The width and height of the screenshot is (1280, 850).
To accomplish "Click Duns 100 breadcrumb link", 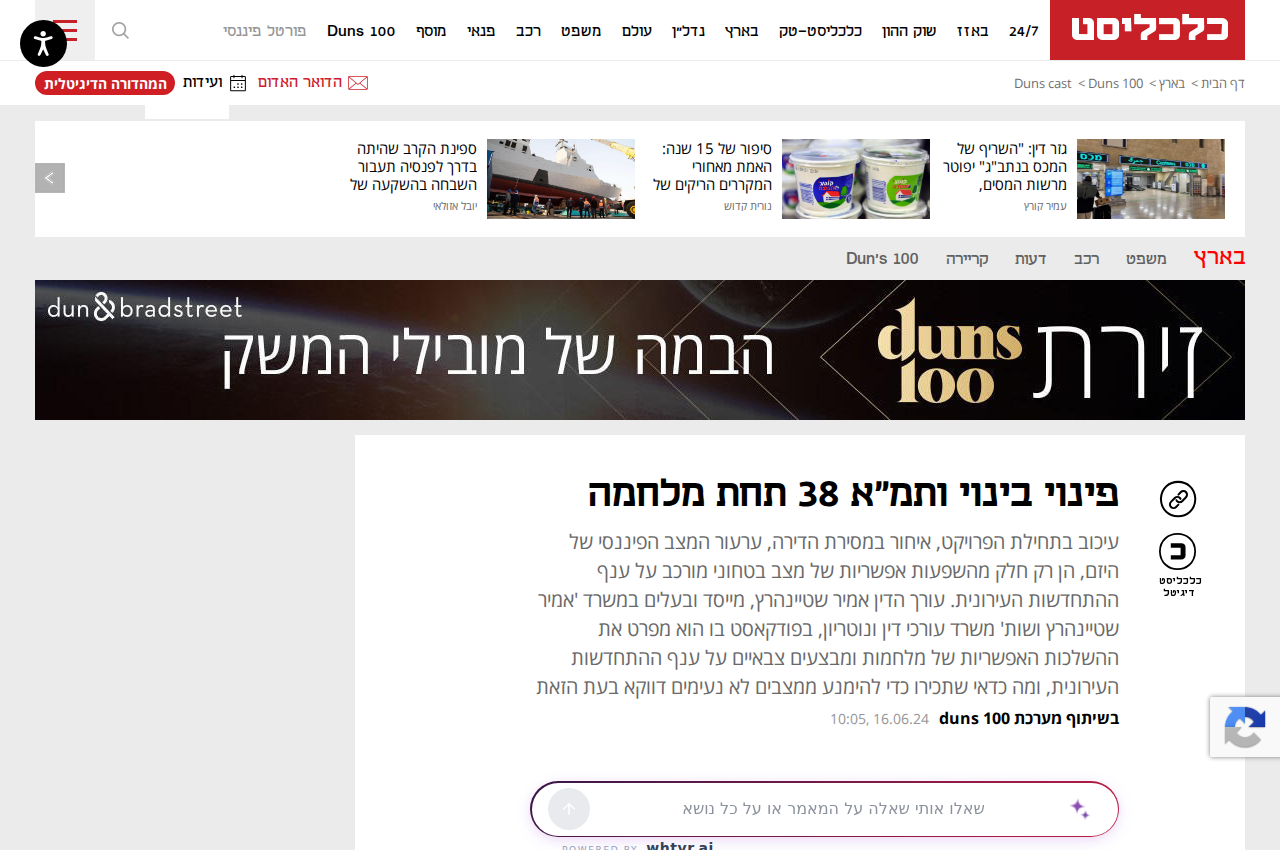I will pos(1115,83).
